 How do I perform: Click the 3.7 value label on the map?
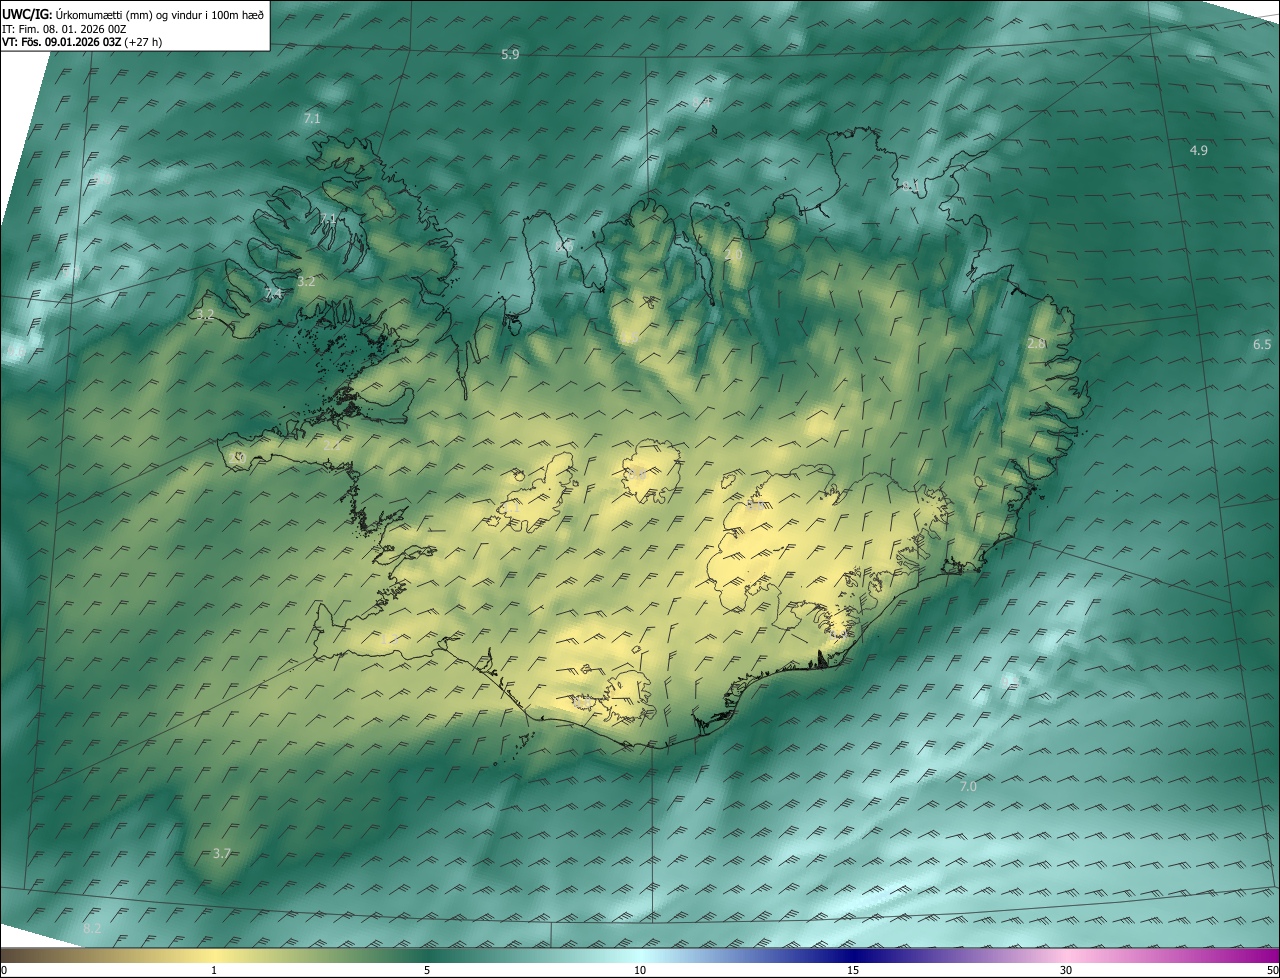point(222,853)
